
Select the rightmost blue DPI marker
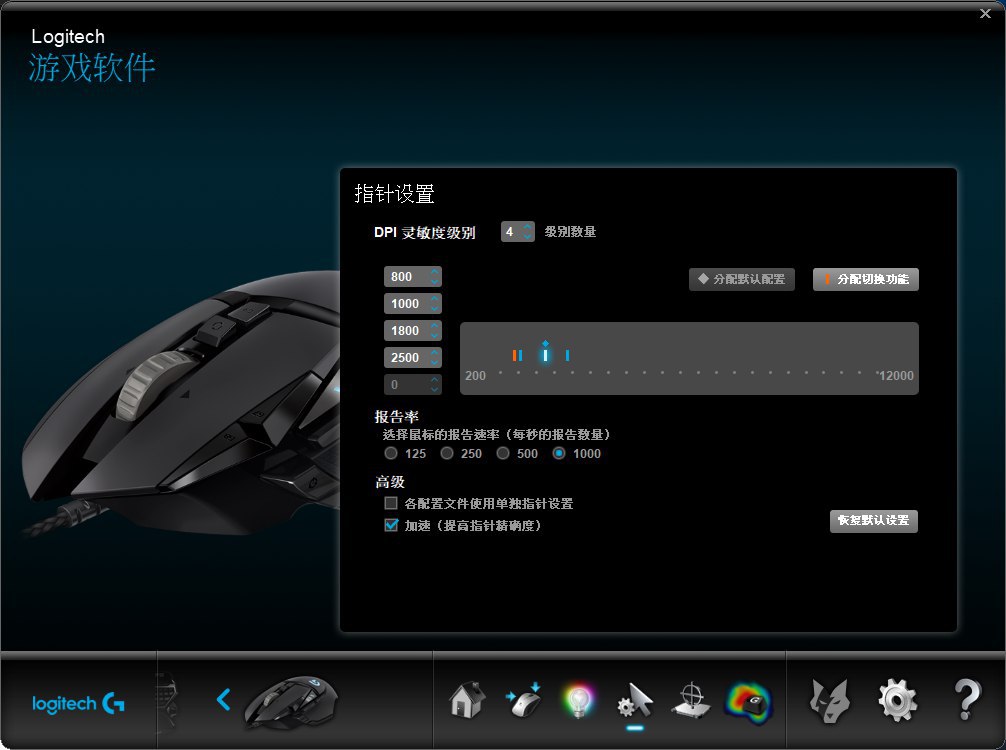[x=567, y=355]
